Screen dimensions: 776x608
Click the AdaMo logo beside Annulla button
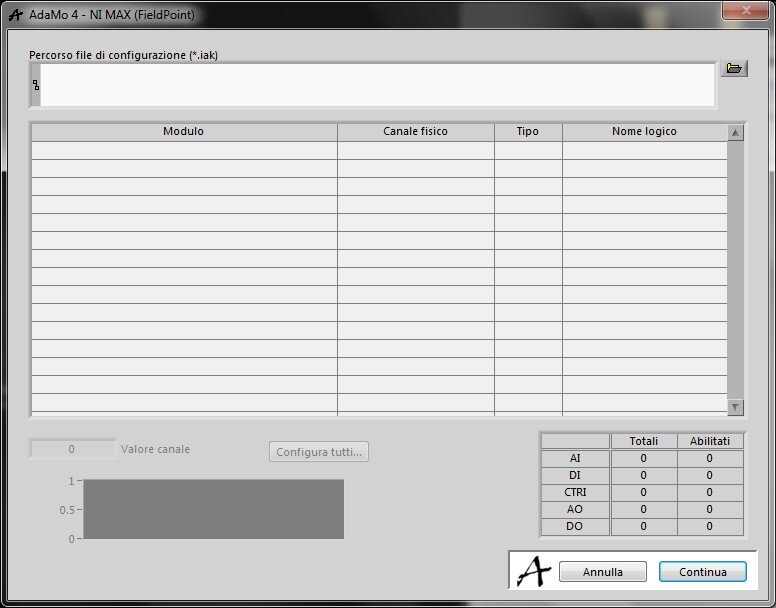point(533,571)
